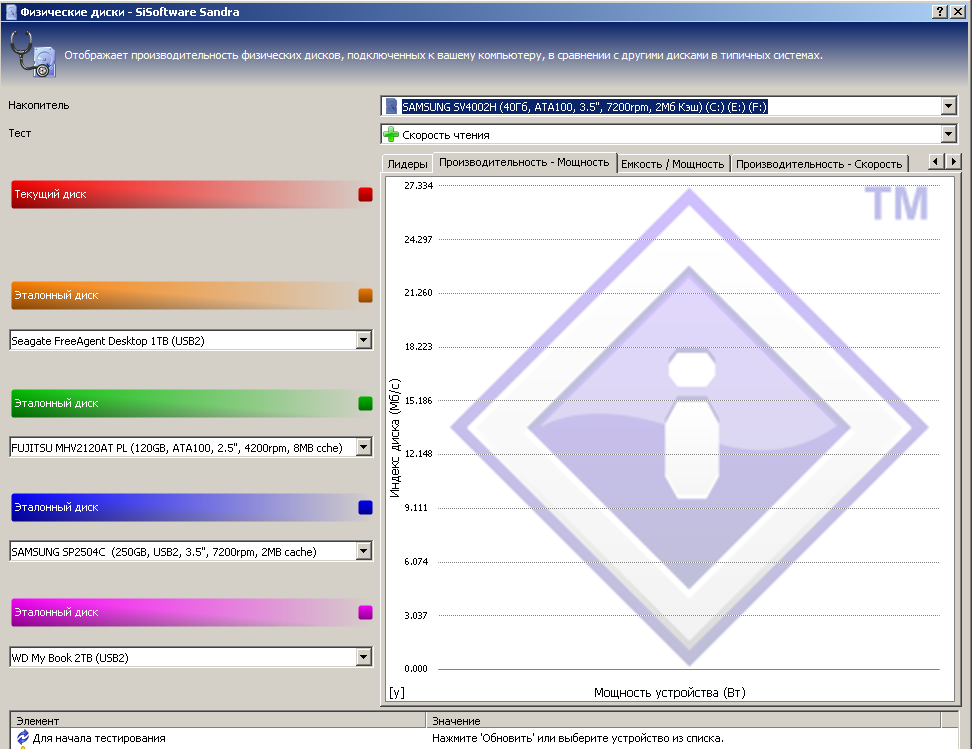Click the [y] axis toggle below the chart

[x=397, y=693]
